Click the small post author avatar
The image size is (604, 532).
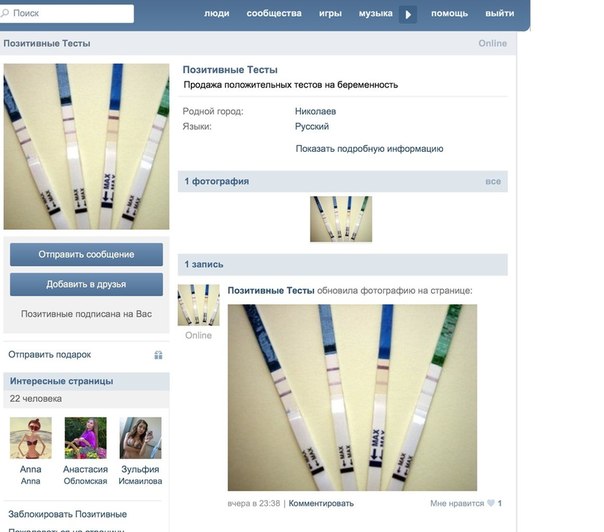(x=198, y=305)
